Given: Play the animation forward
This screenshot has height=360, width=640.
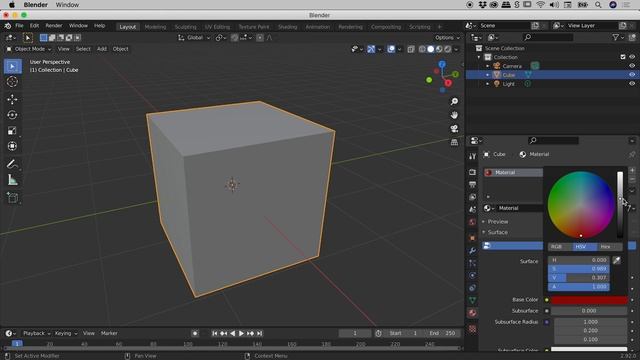Looking at the screenshot, I should pos(241,333).
